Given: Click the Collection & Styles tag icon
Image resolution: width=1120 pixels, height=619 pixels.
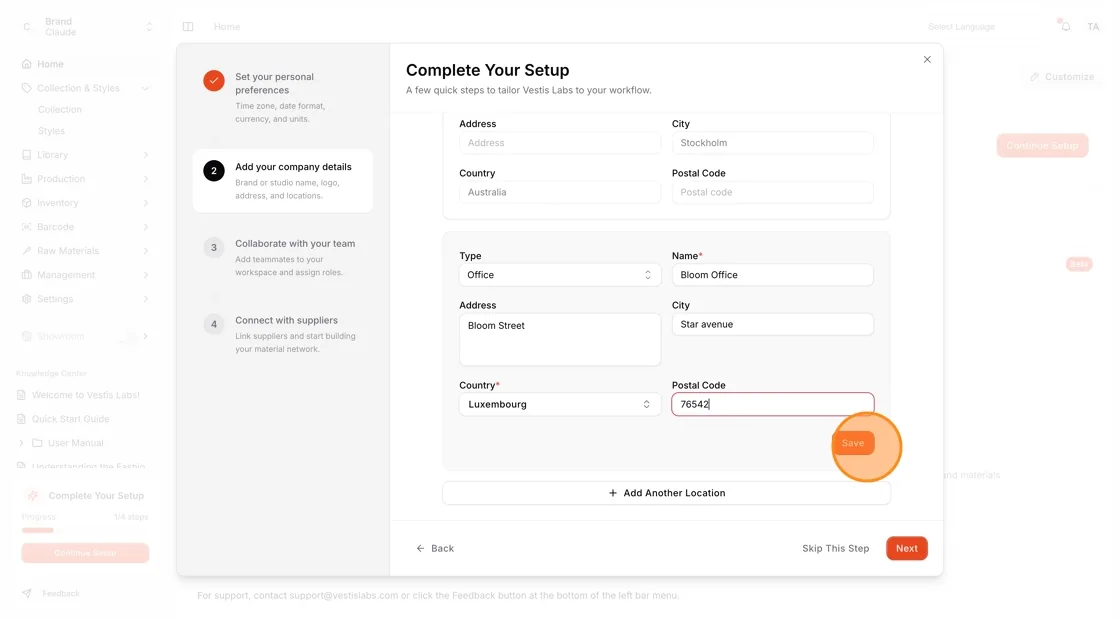Looking at the screenshot, I should pos(26,89).
